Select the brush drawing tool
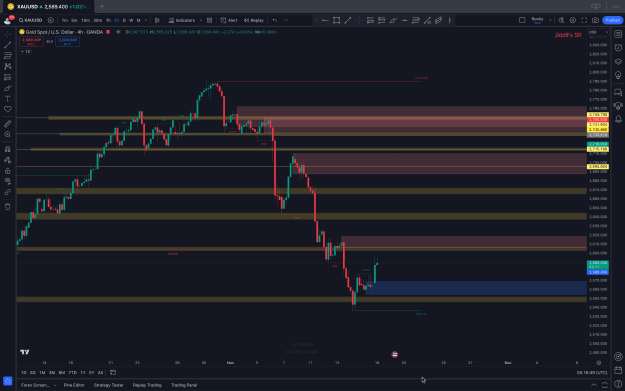The width and height of the screenshot is (625, 391). [x=8, y=88]
